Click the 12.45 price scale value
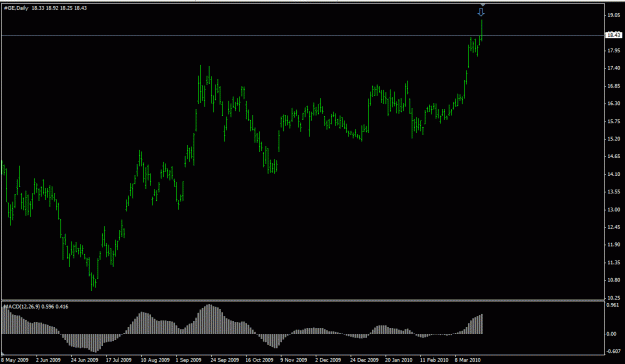 coord(614,227)
